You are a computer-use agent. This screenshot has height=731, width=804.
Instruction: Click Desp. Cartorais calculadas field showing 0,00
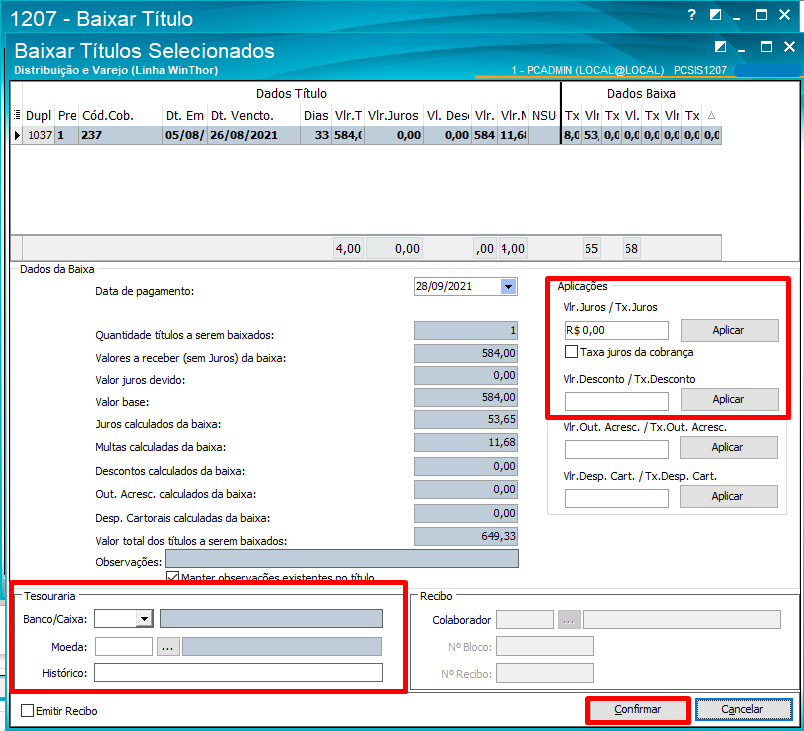466,513
